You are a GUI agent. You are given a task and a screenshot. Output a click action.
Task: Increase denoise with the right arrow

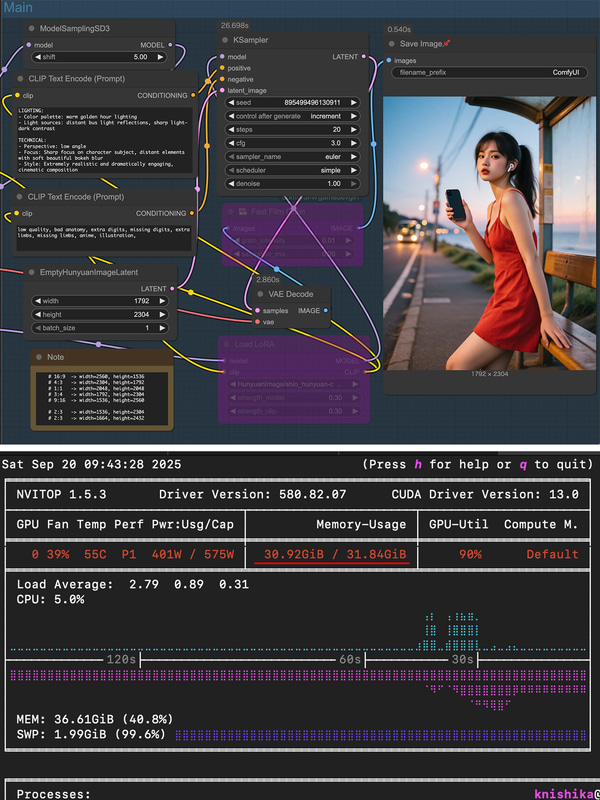click(x=354, y=184)
